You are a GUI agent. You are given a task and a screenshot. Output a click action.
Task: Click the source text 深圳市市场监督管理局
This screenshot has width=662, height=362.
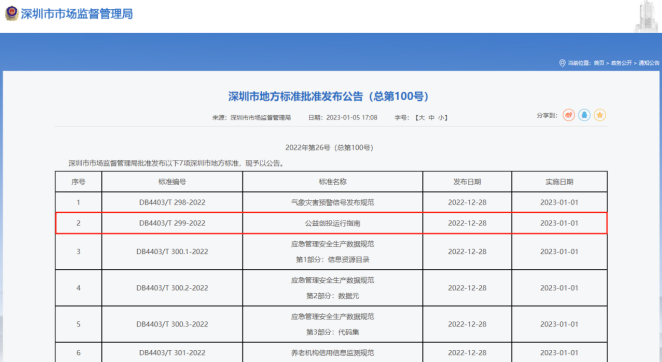[x=260, y=118]
